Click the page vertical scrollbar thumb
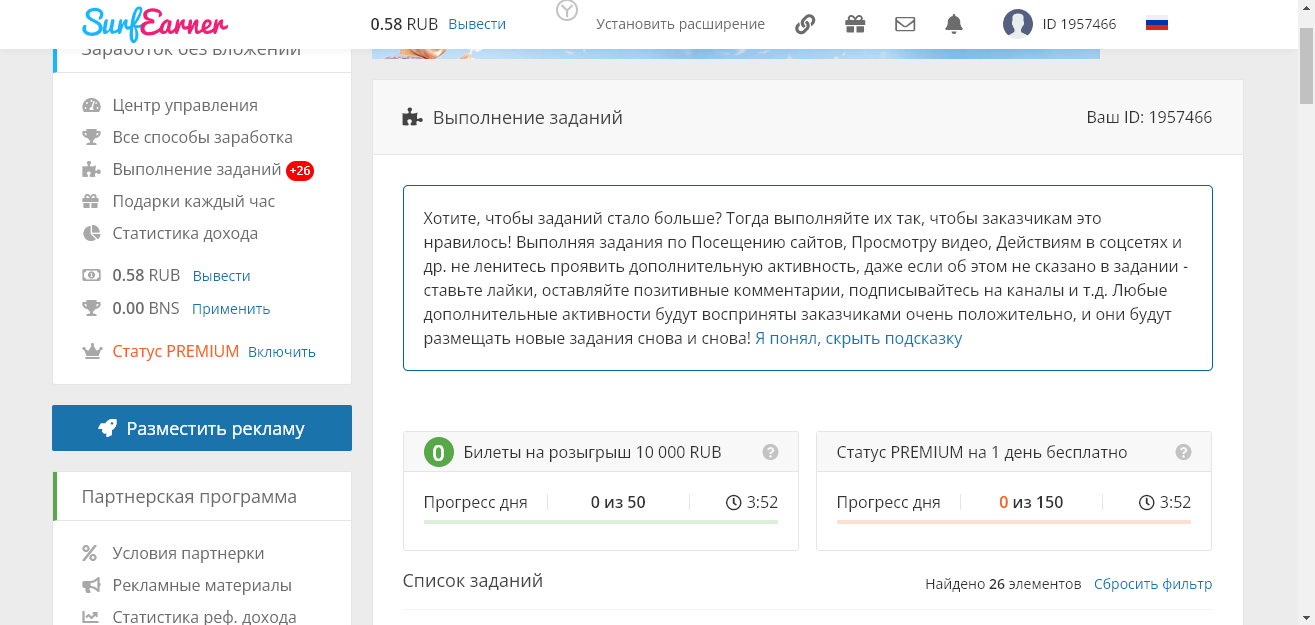Image resolution: width=1315 pixels, height=625 pixels. click(1306, 65)
